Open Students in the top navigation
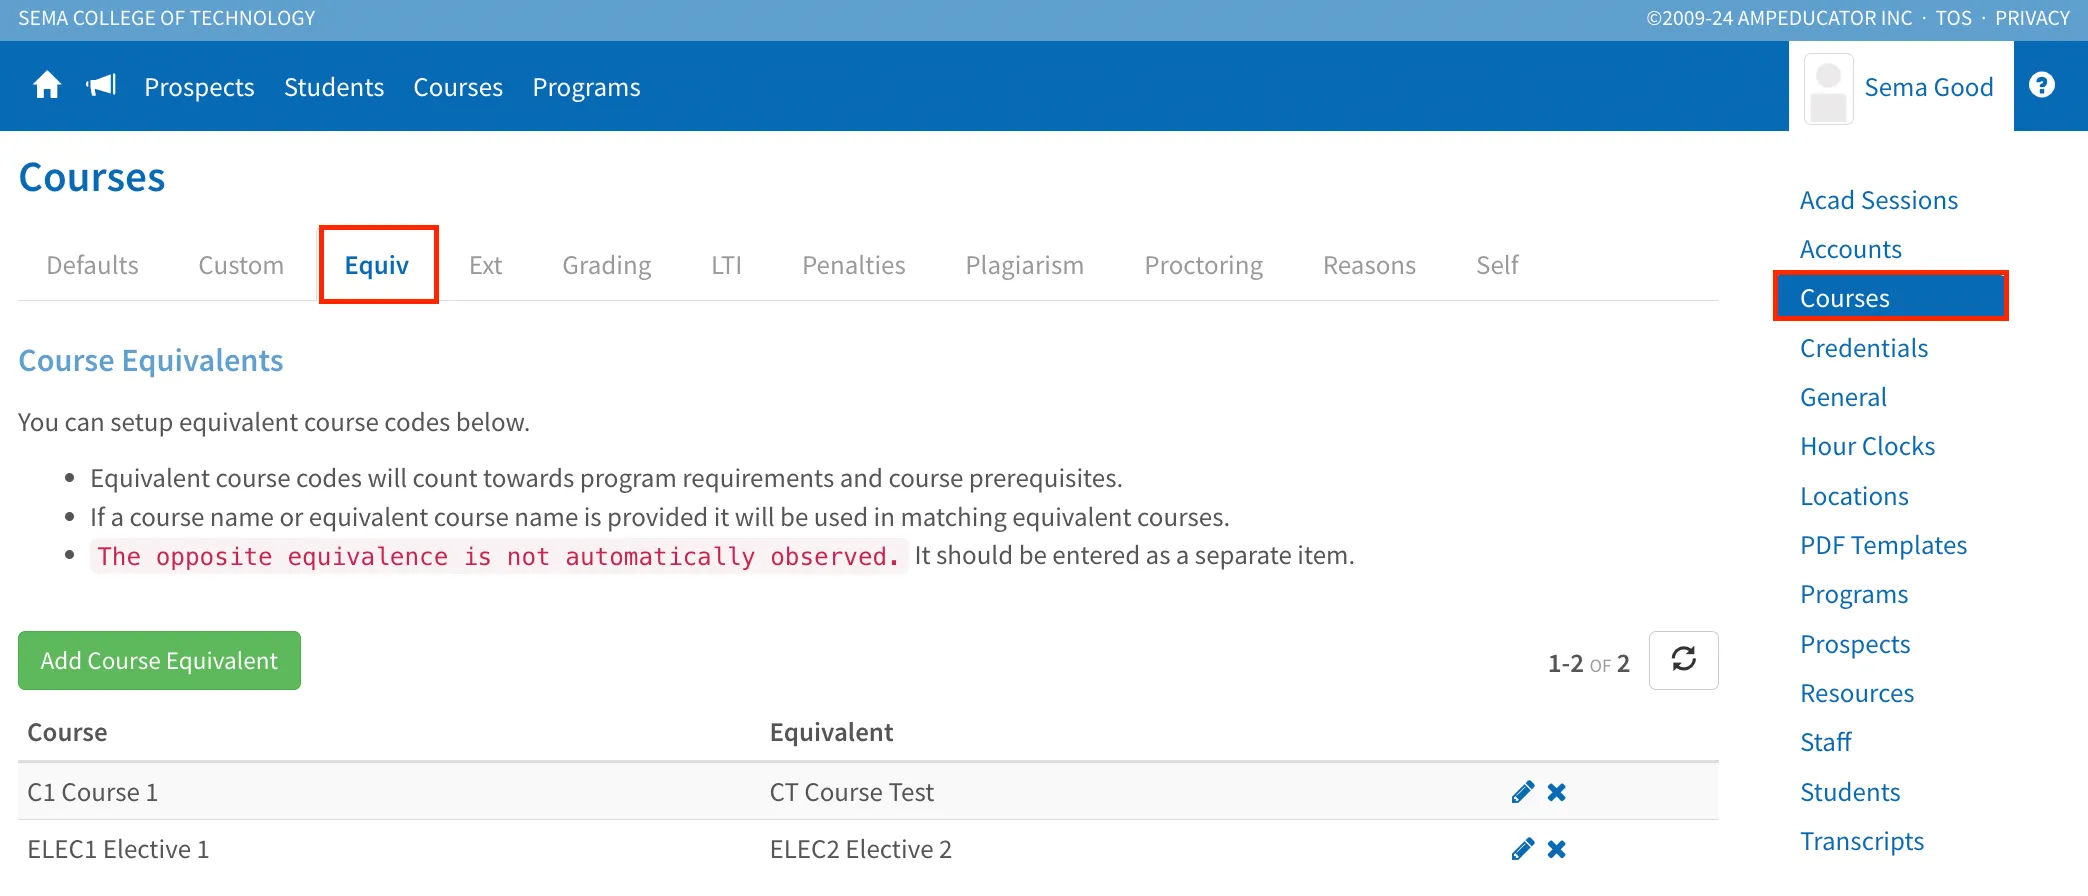 tap(334, 87)
